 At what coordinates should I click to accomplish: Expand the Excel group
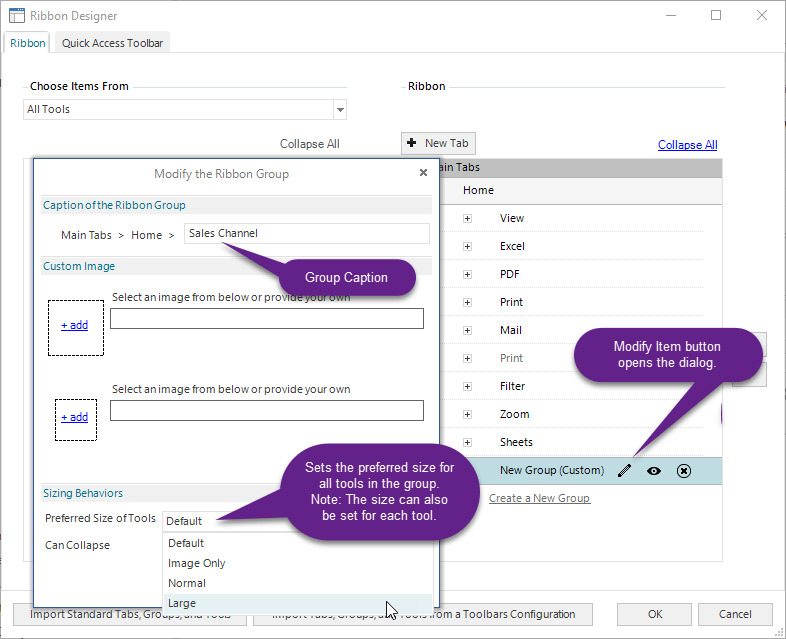[467, 247]
